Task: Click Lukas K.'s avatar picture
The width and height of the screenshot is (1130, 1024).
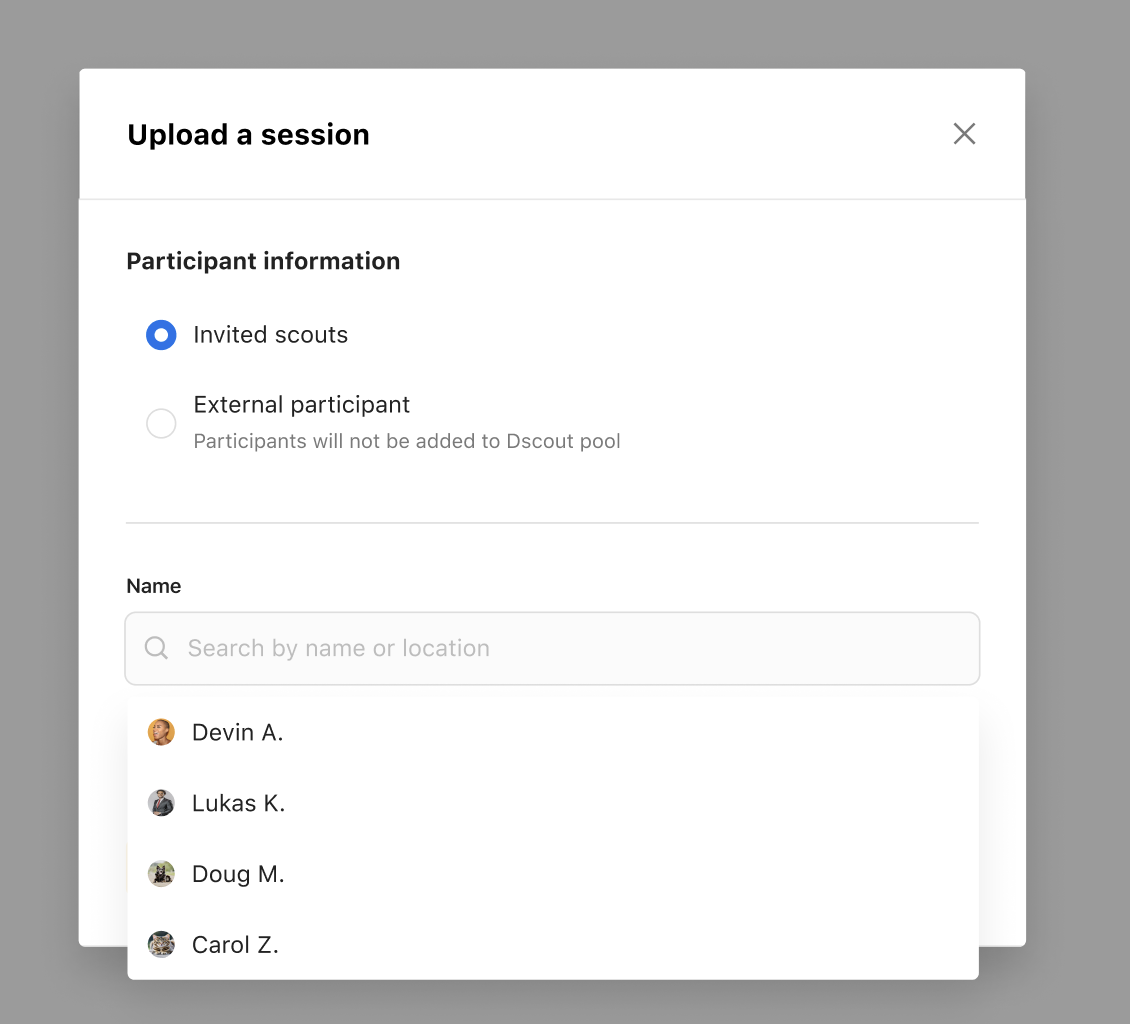Action: [x=161, y=803]
